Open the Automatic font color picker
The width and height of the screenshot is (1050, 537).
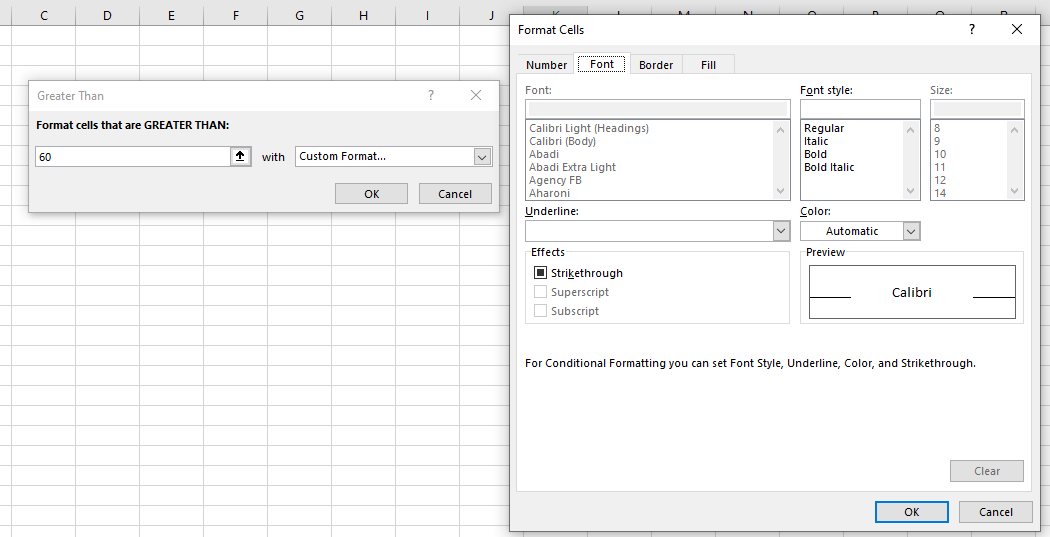click(x=910, y=231)
